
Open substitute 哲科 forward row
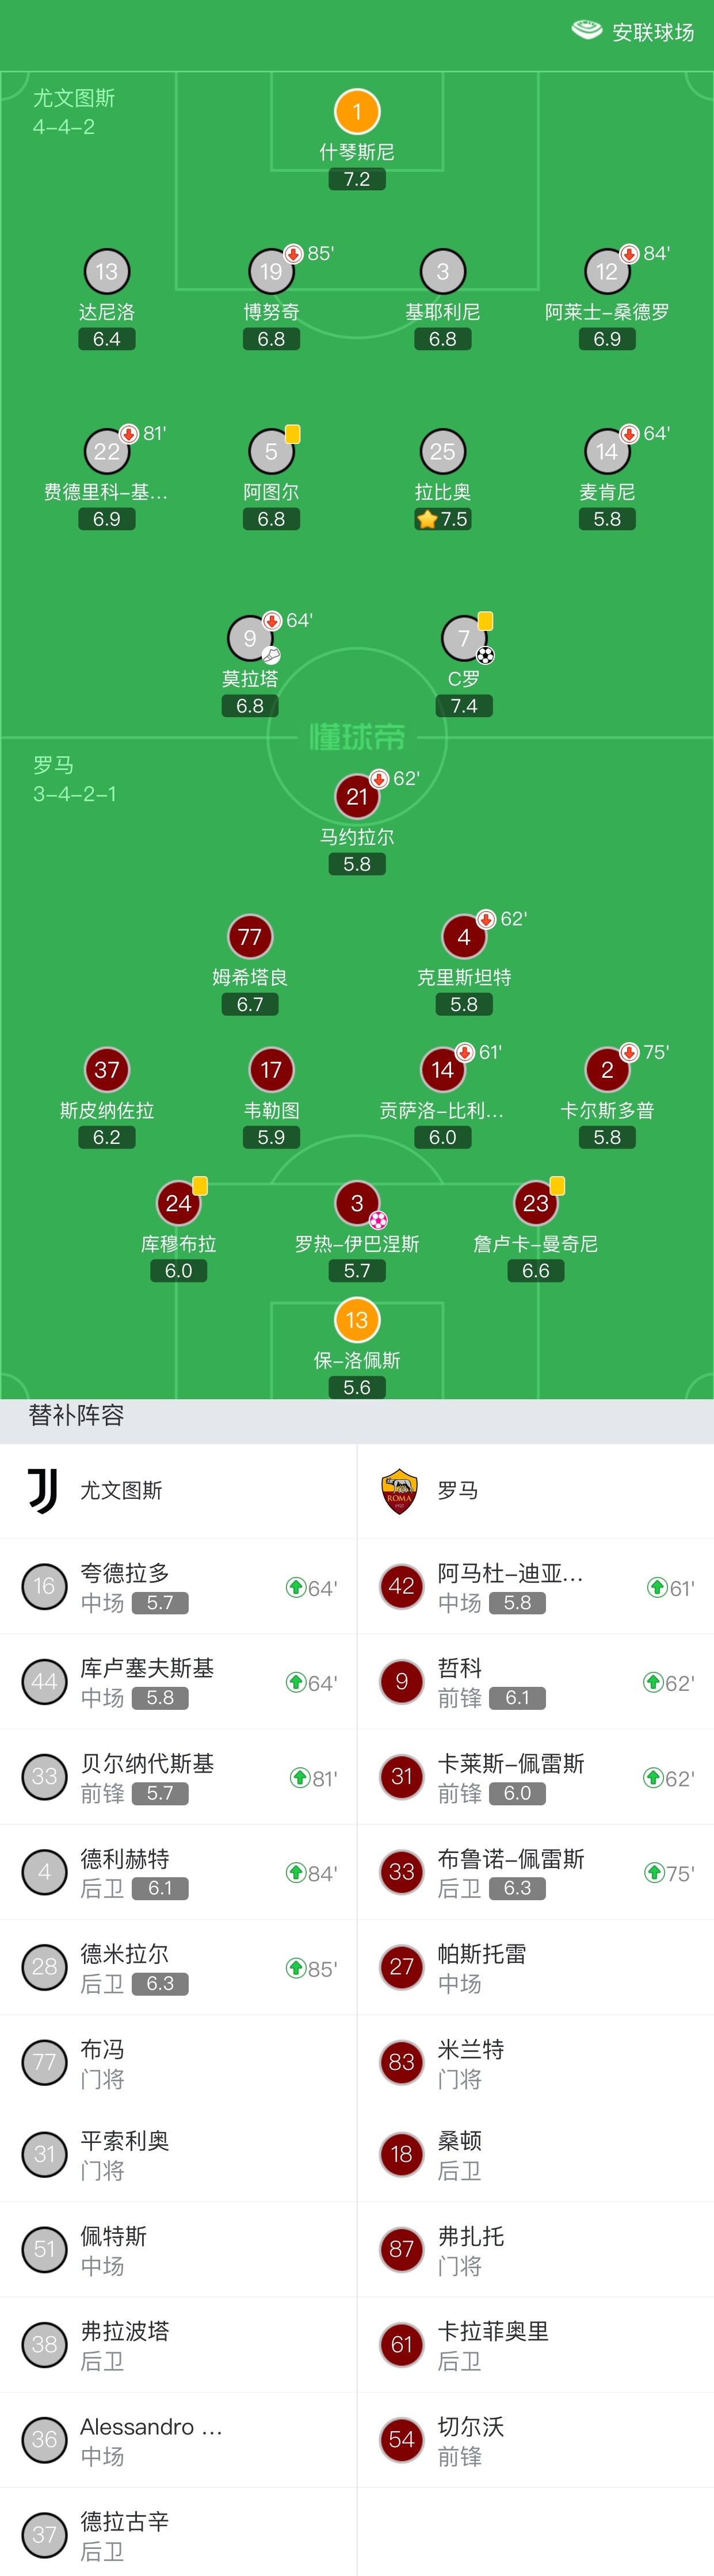[x=536, y=1682]
